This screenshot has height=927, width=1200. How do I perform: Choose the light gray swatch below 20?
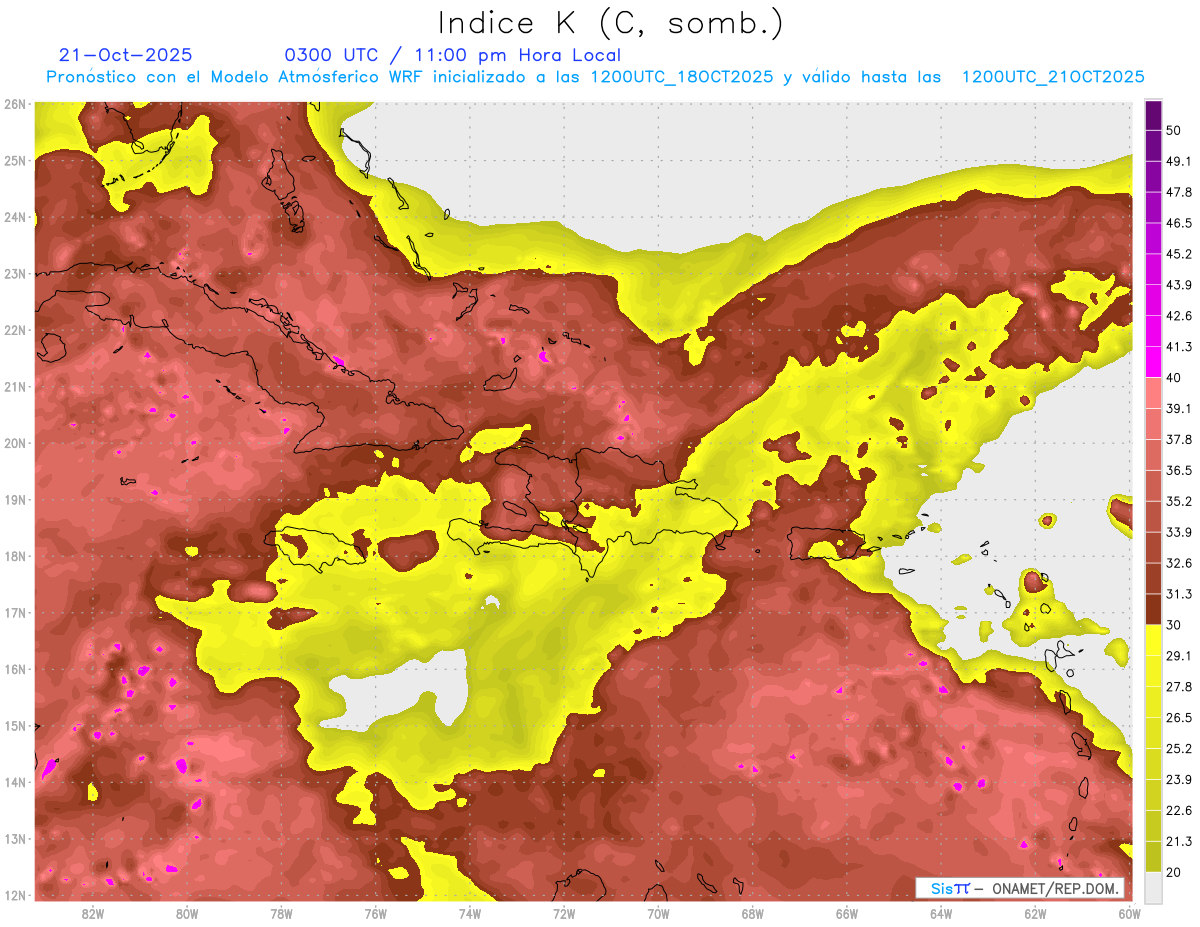click(1153, 888)
